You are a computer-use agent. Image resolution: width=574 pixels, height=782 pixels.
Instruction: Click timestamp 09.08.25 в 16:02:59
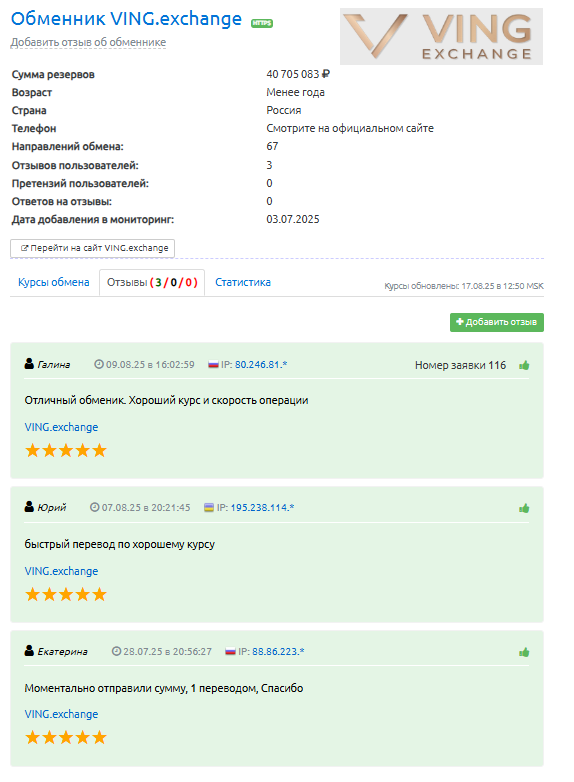150,365
